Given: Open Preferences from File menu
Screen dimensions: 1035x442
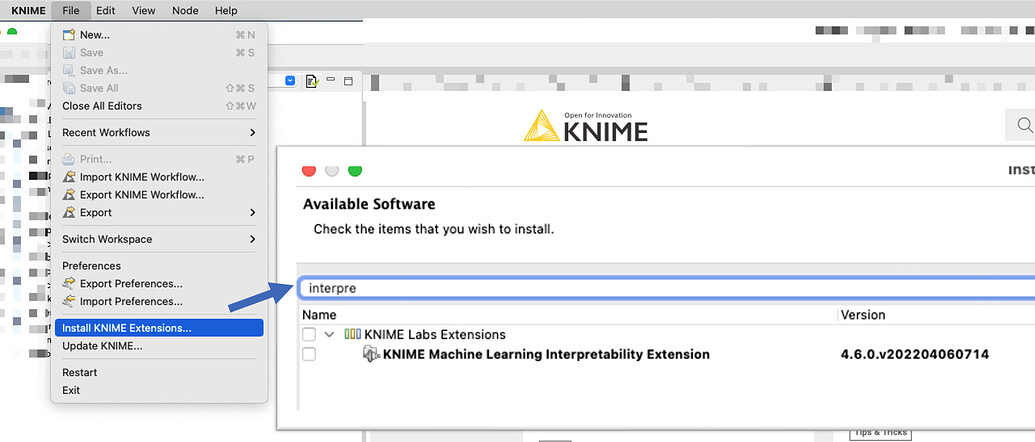Looking at the screenshot, I should point(158,266).
